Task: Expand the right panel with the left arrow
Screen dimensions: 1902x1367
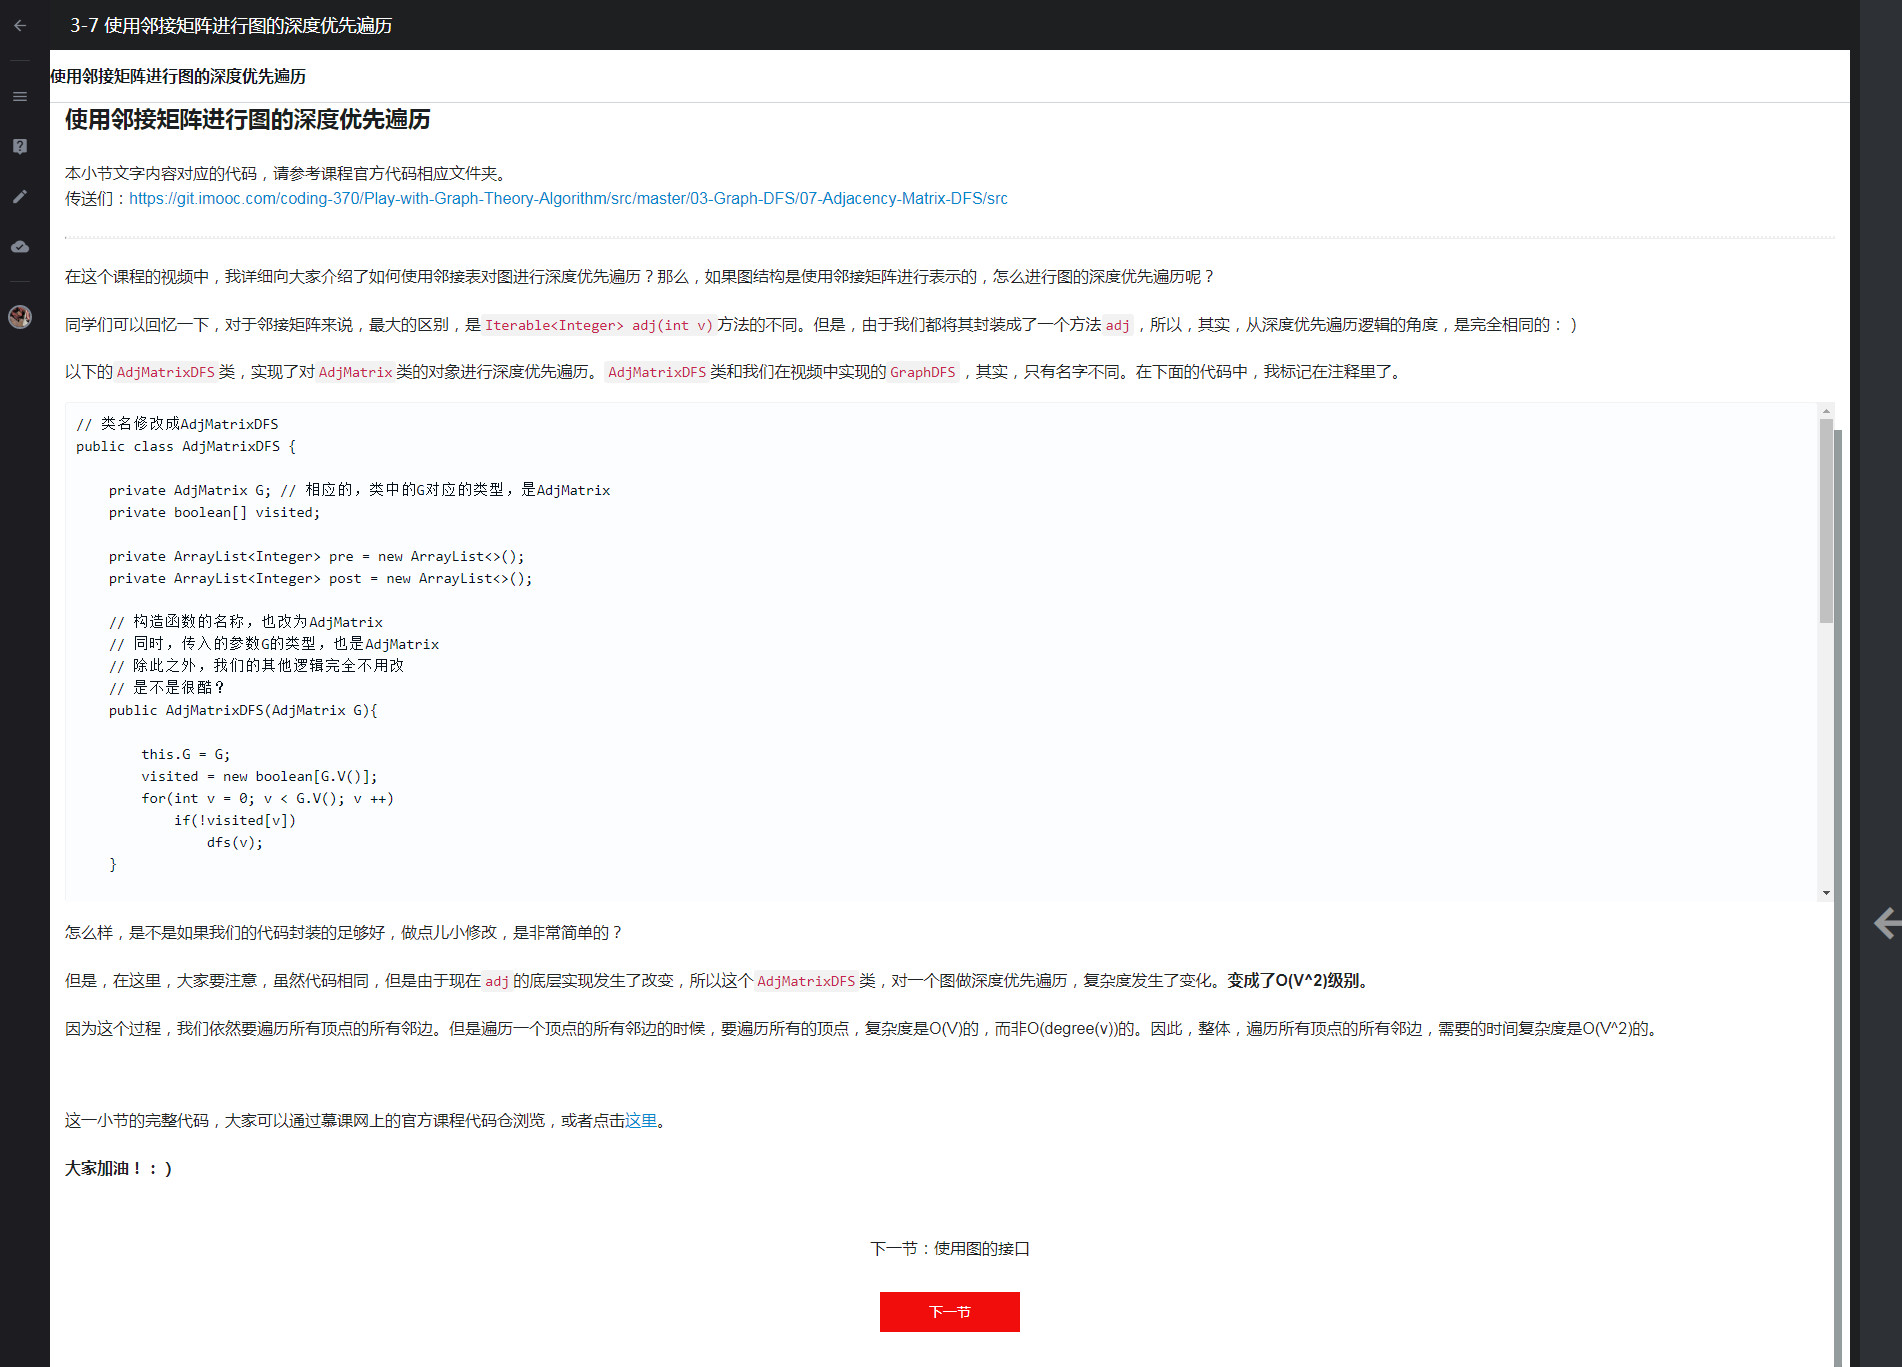Action: pyautogui.click(x=1885, y=922)
